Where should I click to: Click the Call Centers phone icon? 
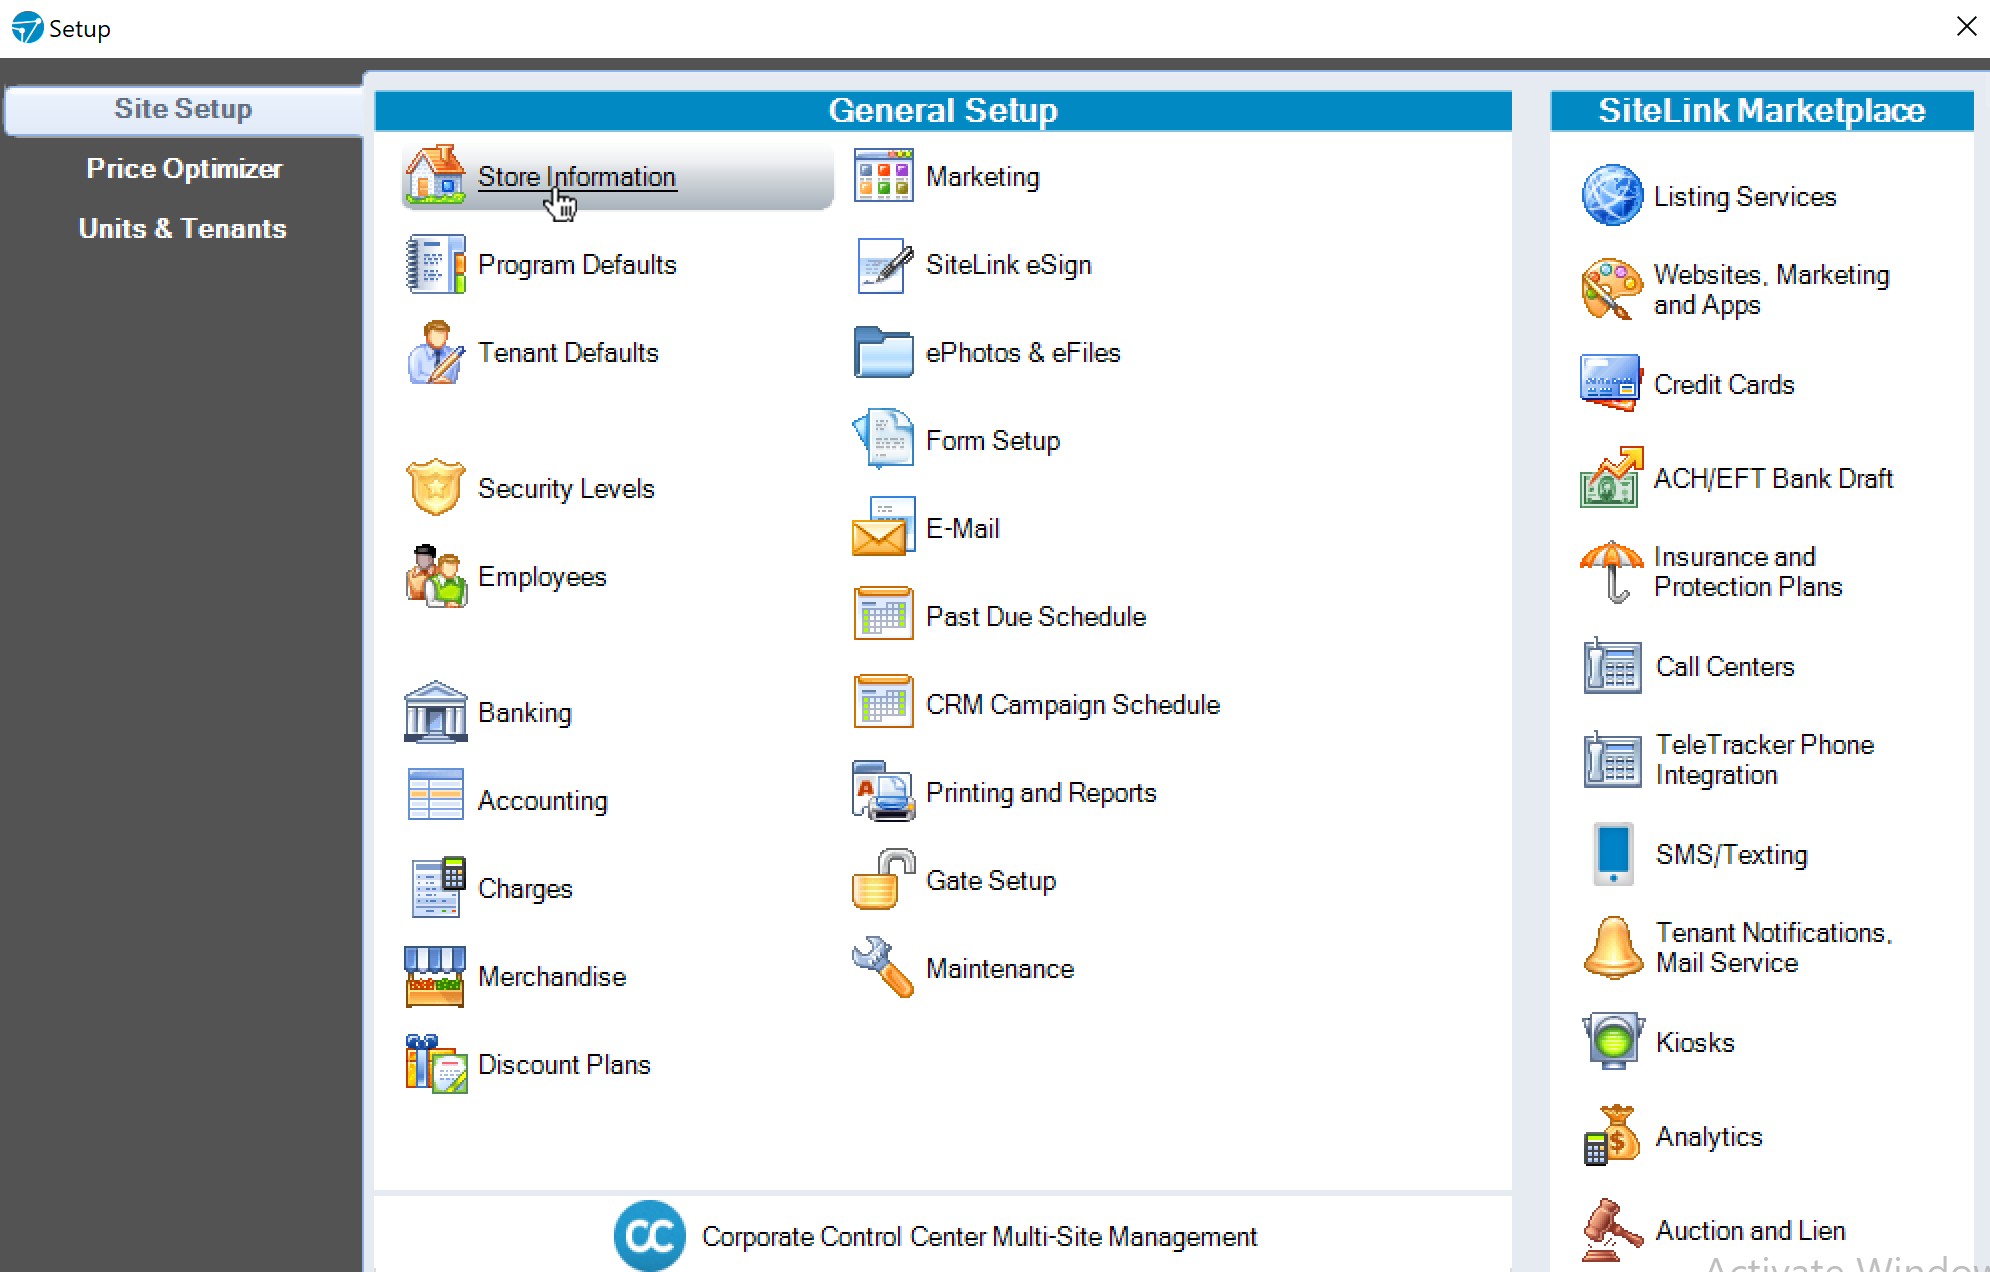pyautogui.click(x=1612, y=665)
